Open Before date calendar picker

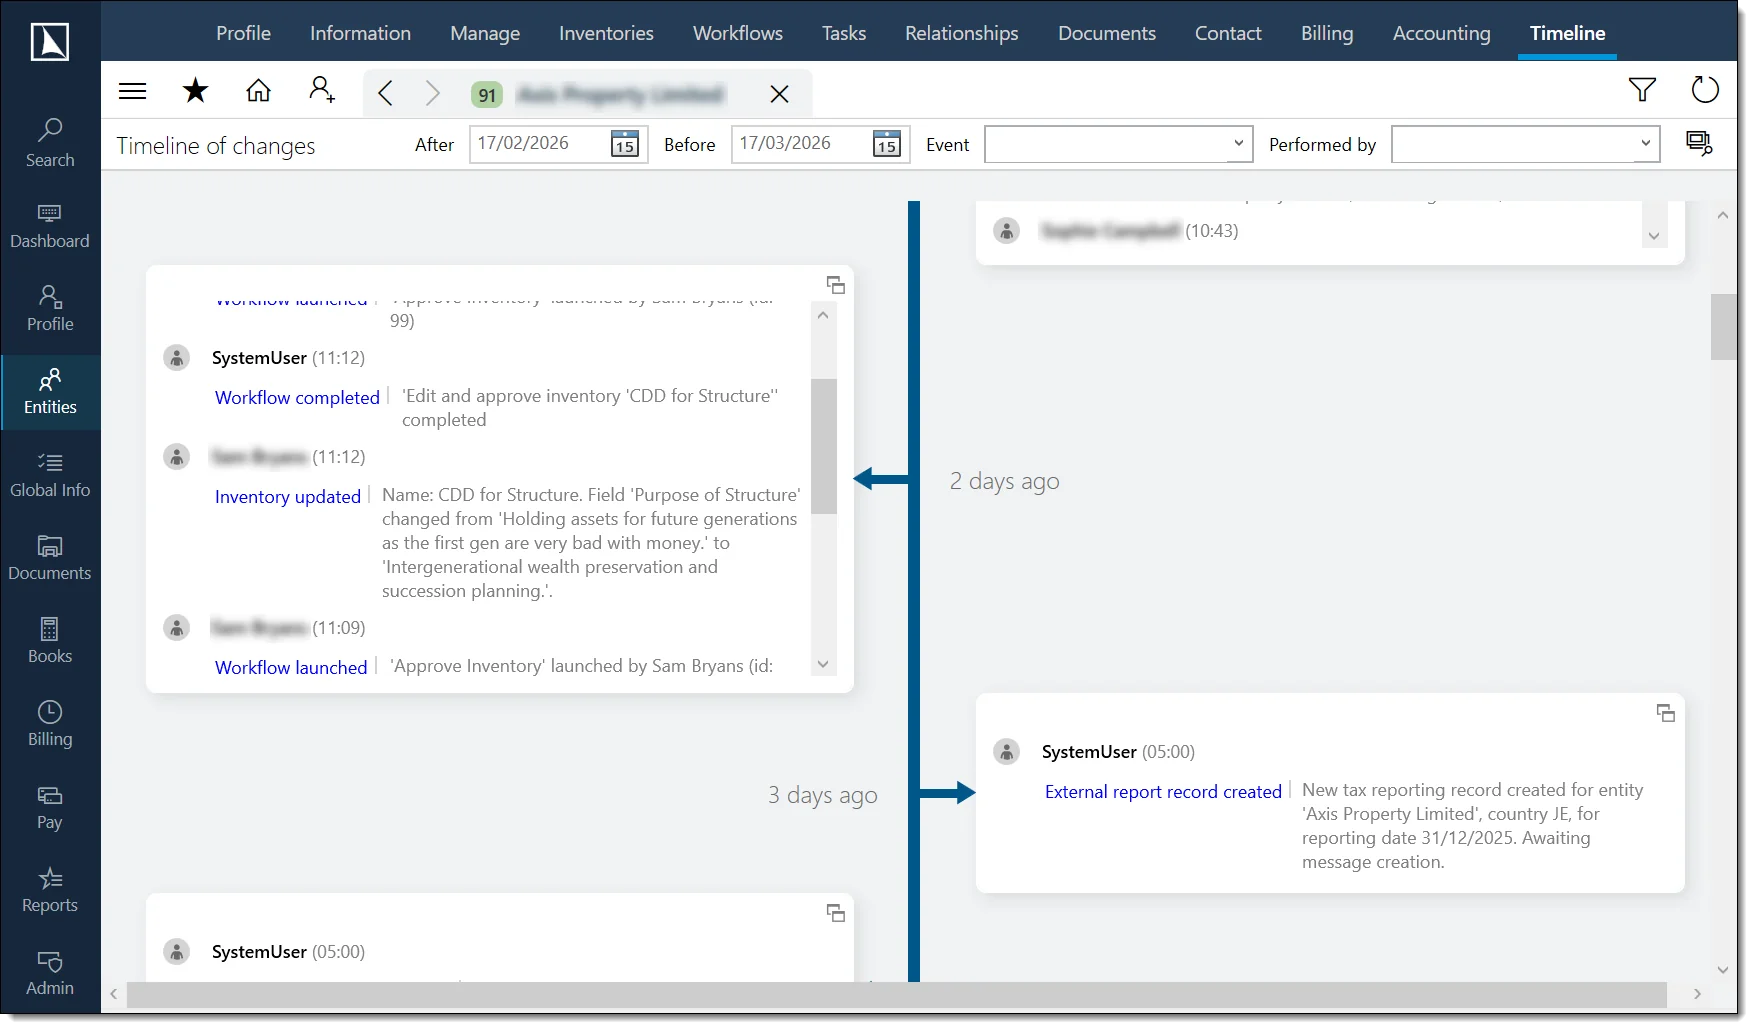887,144
